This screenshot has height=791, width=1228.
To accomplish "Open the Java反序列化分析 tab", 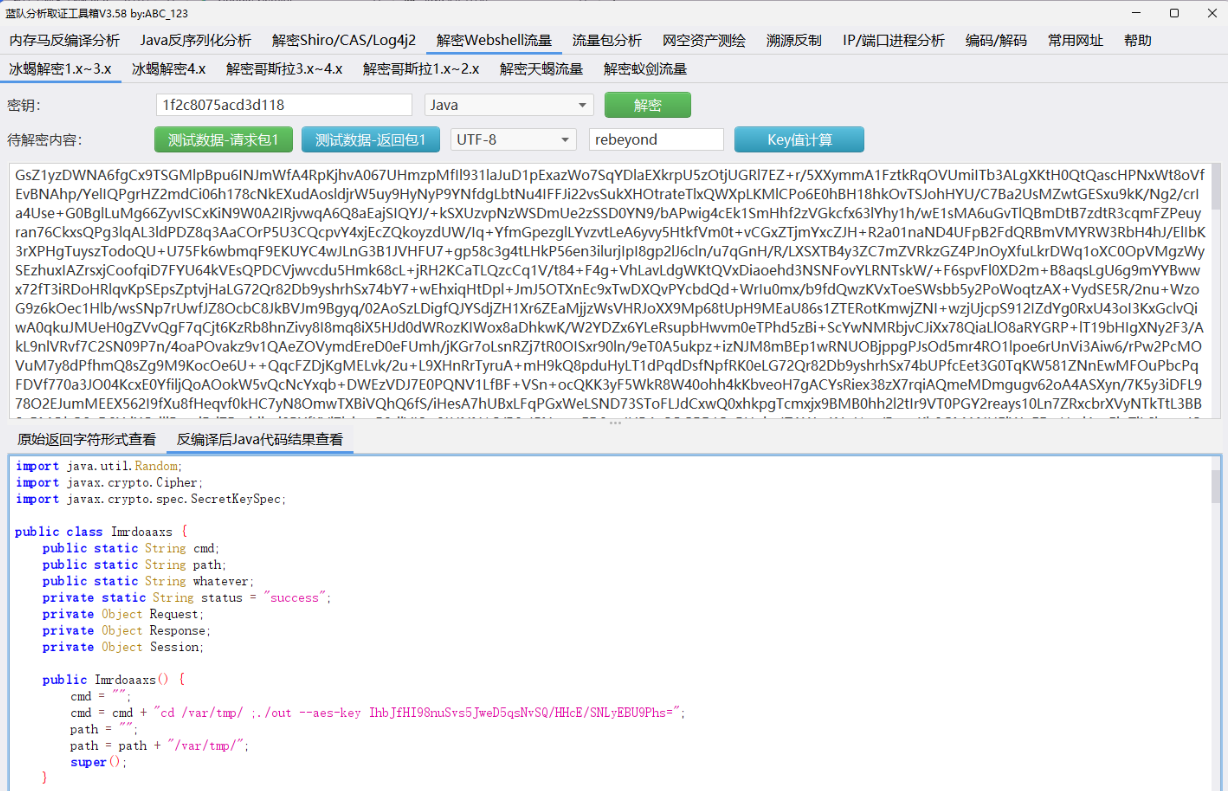I will point(195,41).
